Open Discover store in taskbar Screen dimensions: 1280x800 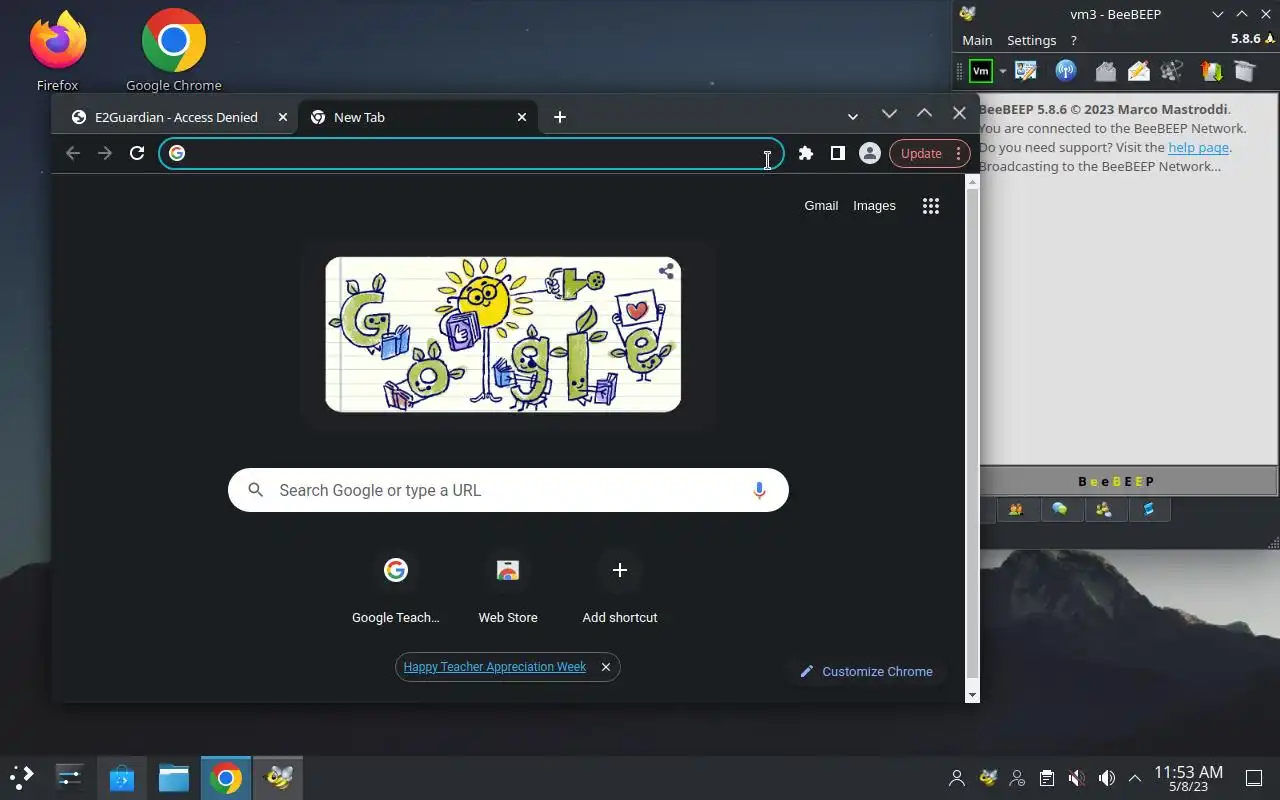click(x=122, y=777)
